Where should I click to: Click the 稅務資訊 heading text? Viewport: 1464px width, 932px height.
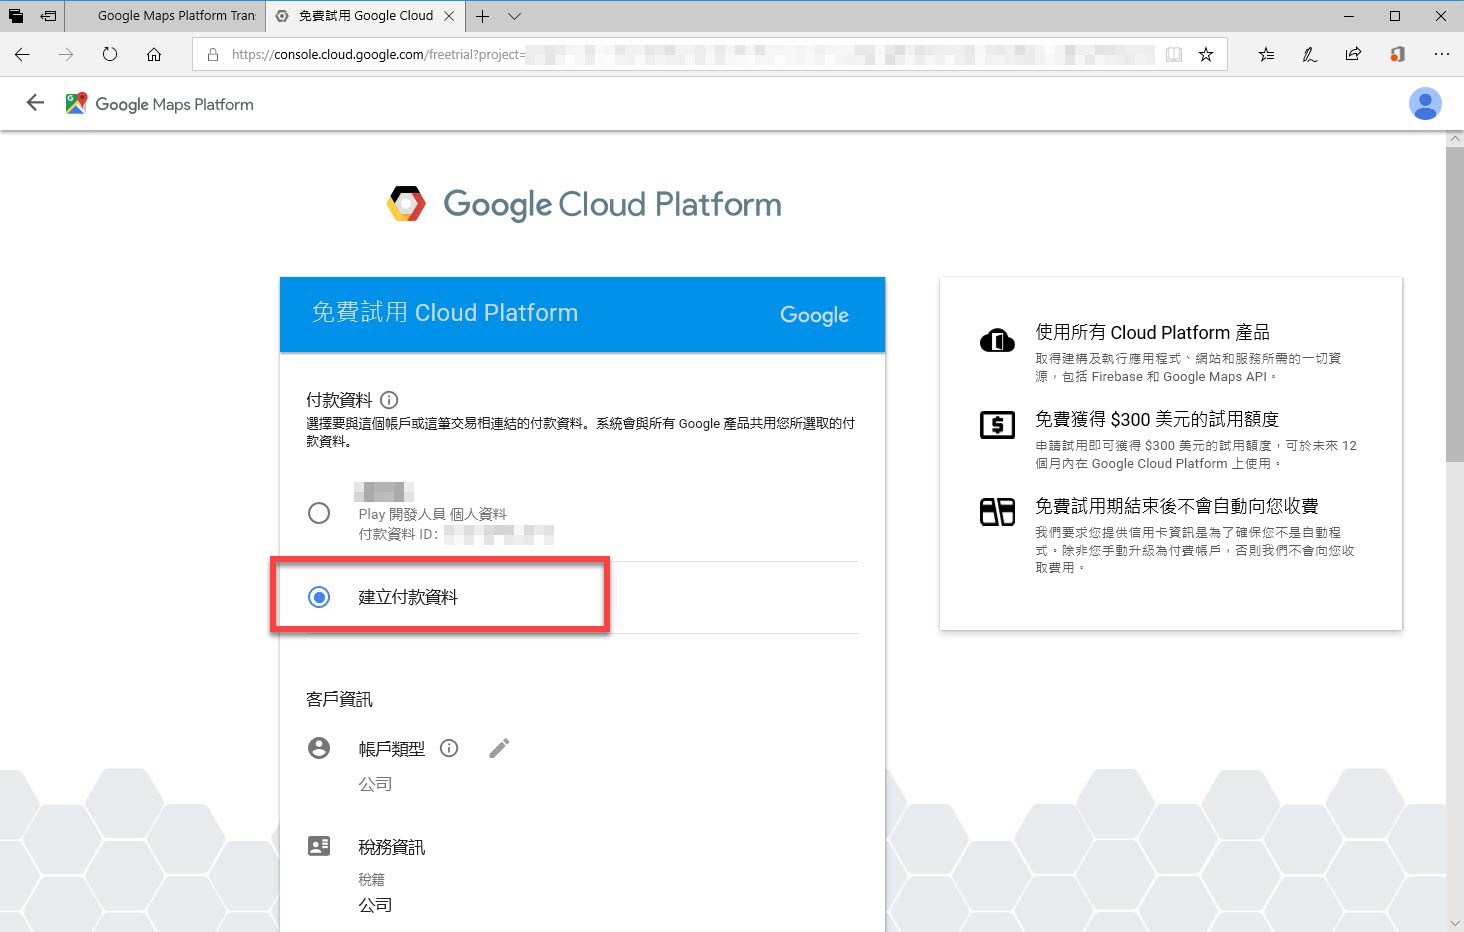(392, 847)
